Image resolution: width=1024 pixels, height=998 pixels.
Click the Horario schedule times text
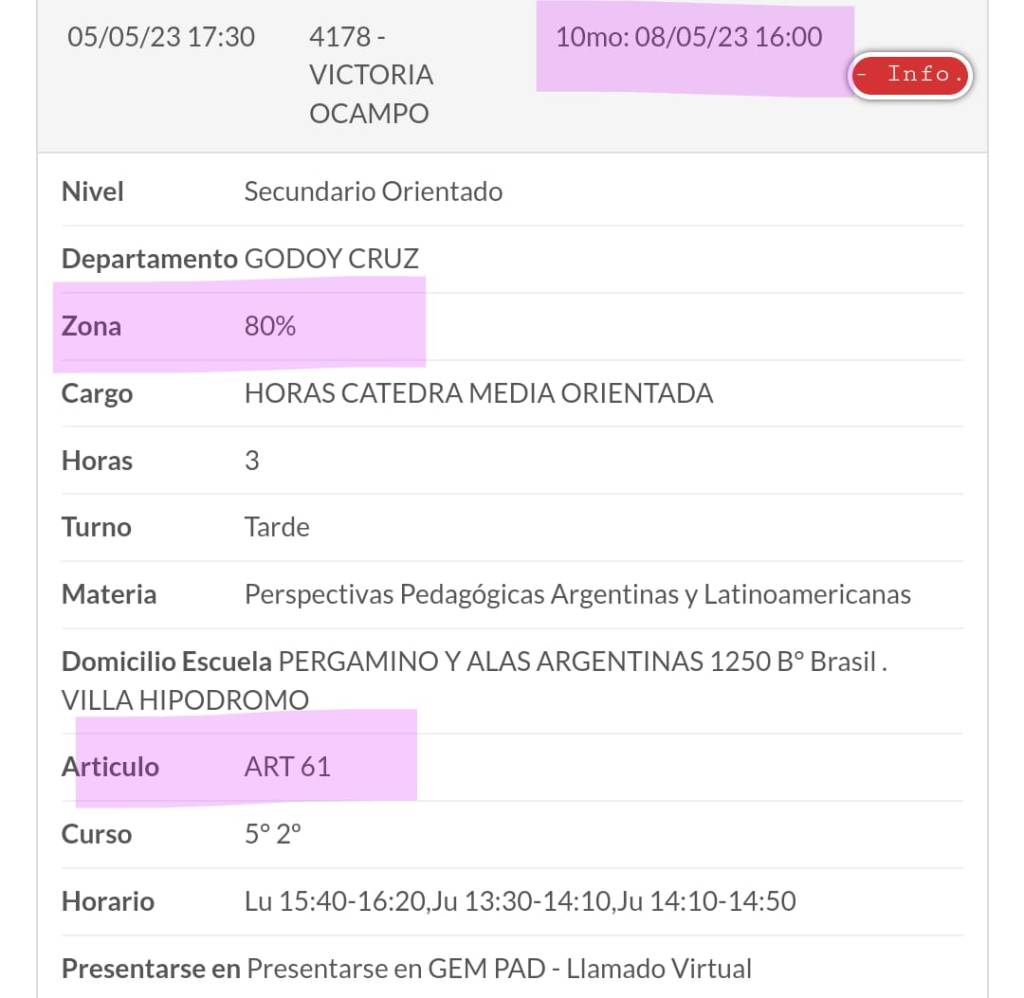520,901
